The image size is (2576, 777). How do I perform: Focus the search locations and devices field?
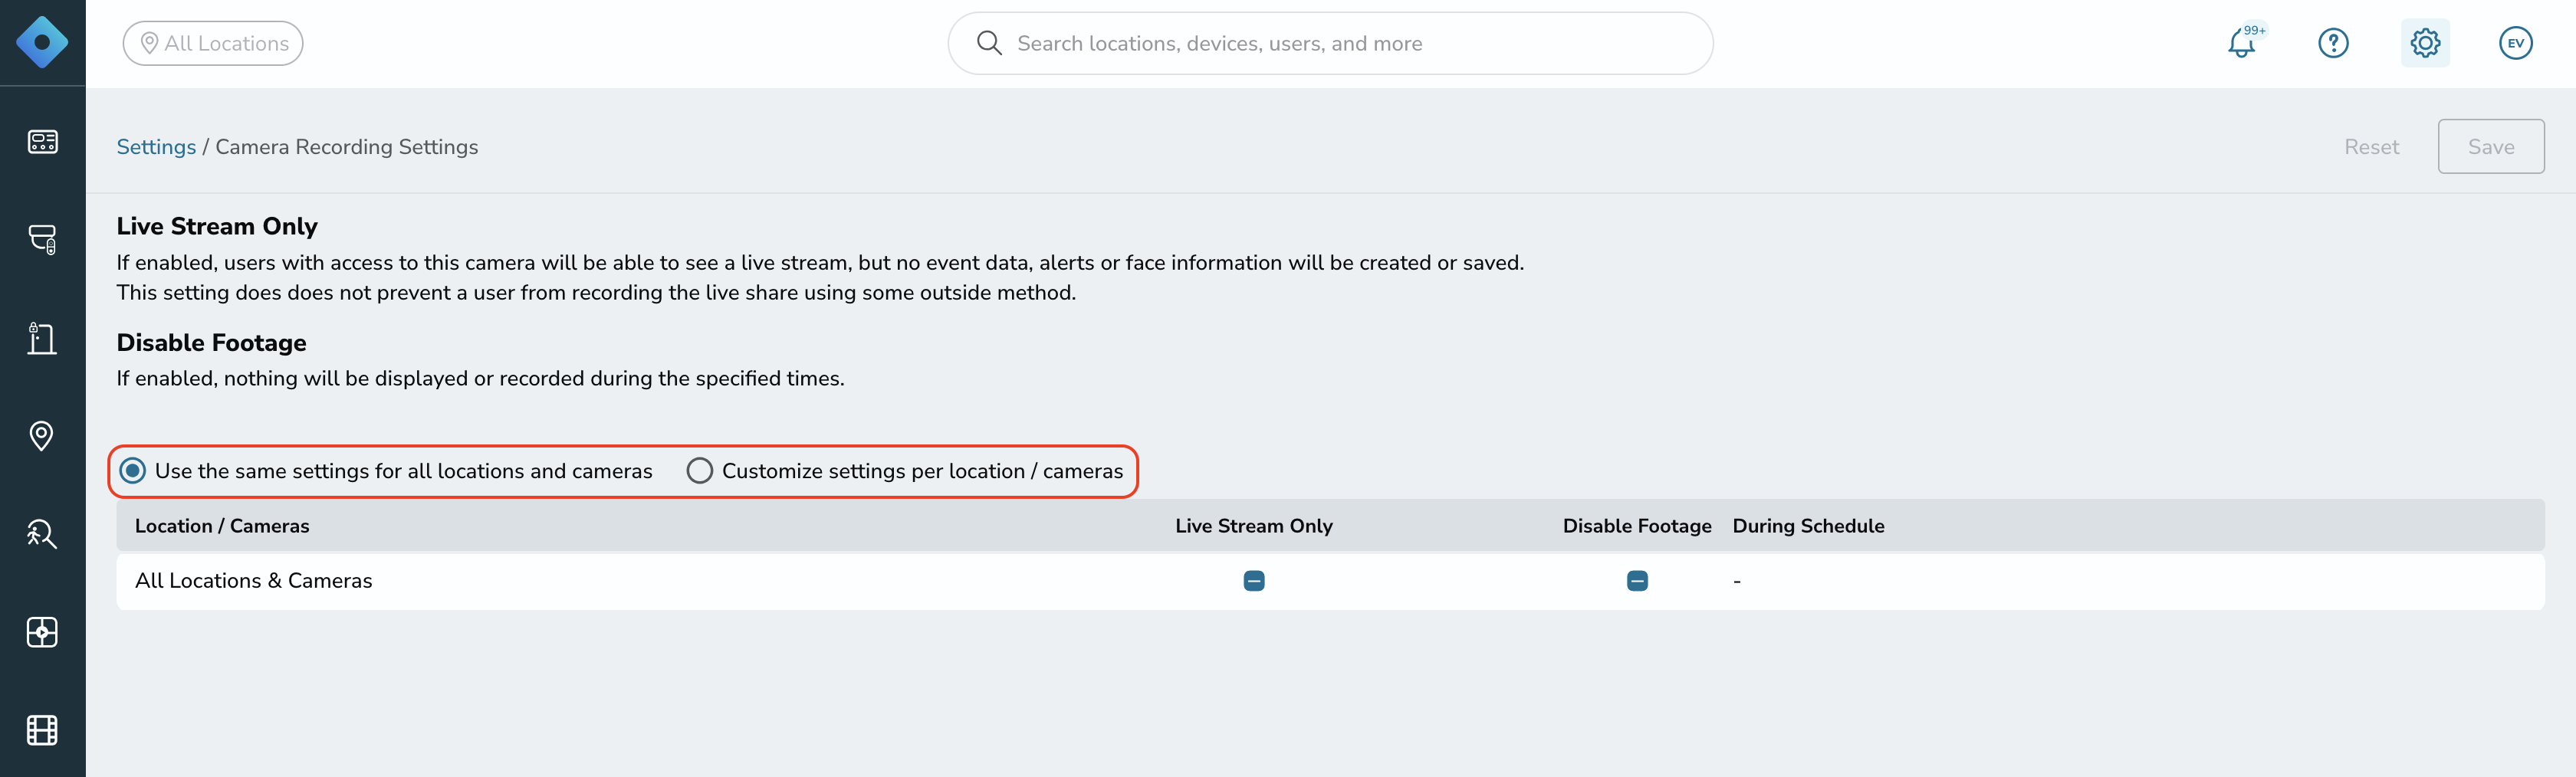tap(1330, 43)
